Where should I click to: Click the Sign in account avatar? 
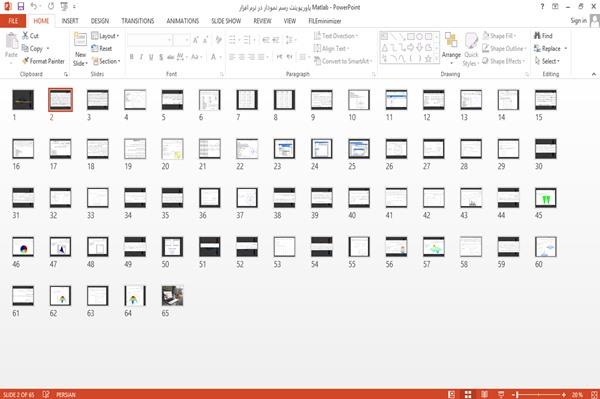tap(595, 21)
